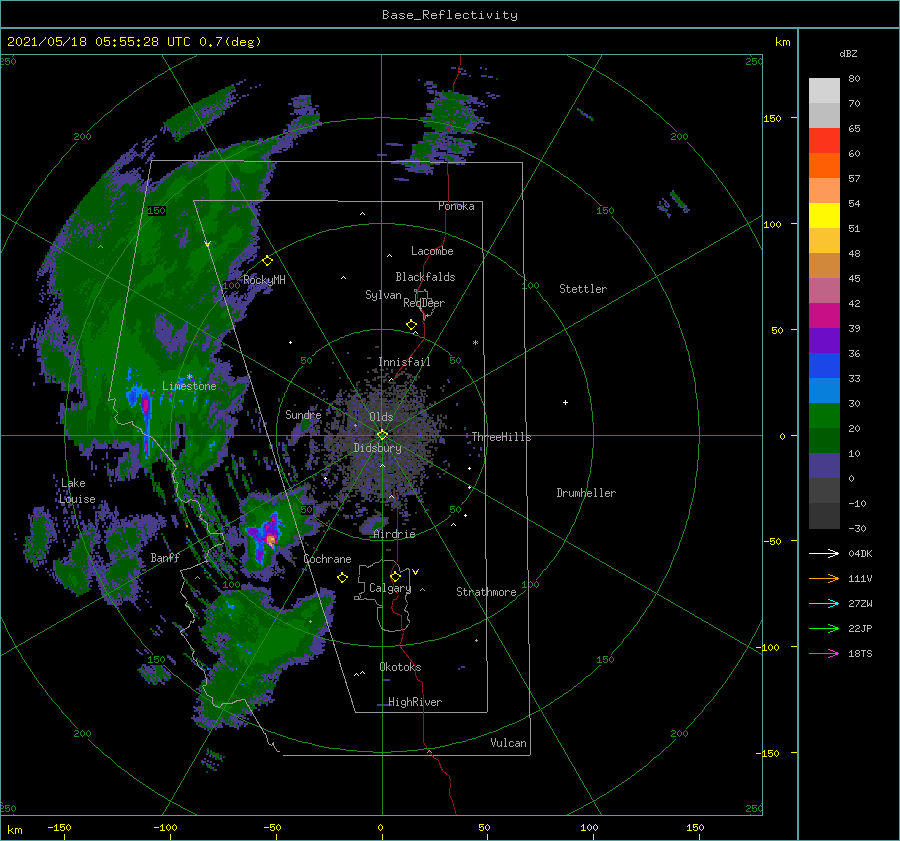
Task: Click the dBZ legend heading
Action: coord(848,53)
